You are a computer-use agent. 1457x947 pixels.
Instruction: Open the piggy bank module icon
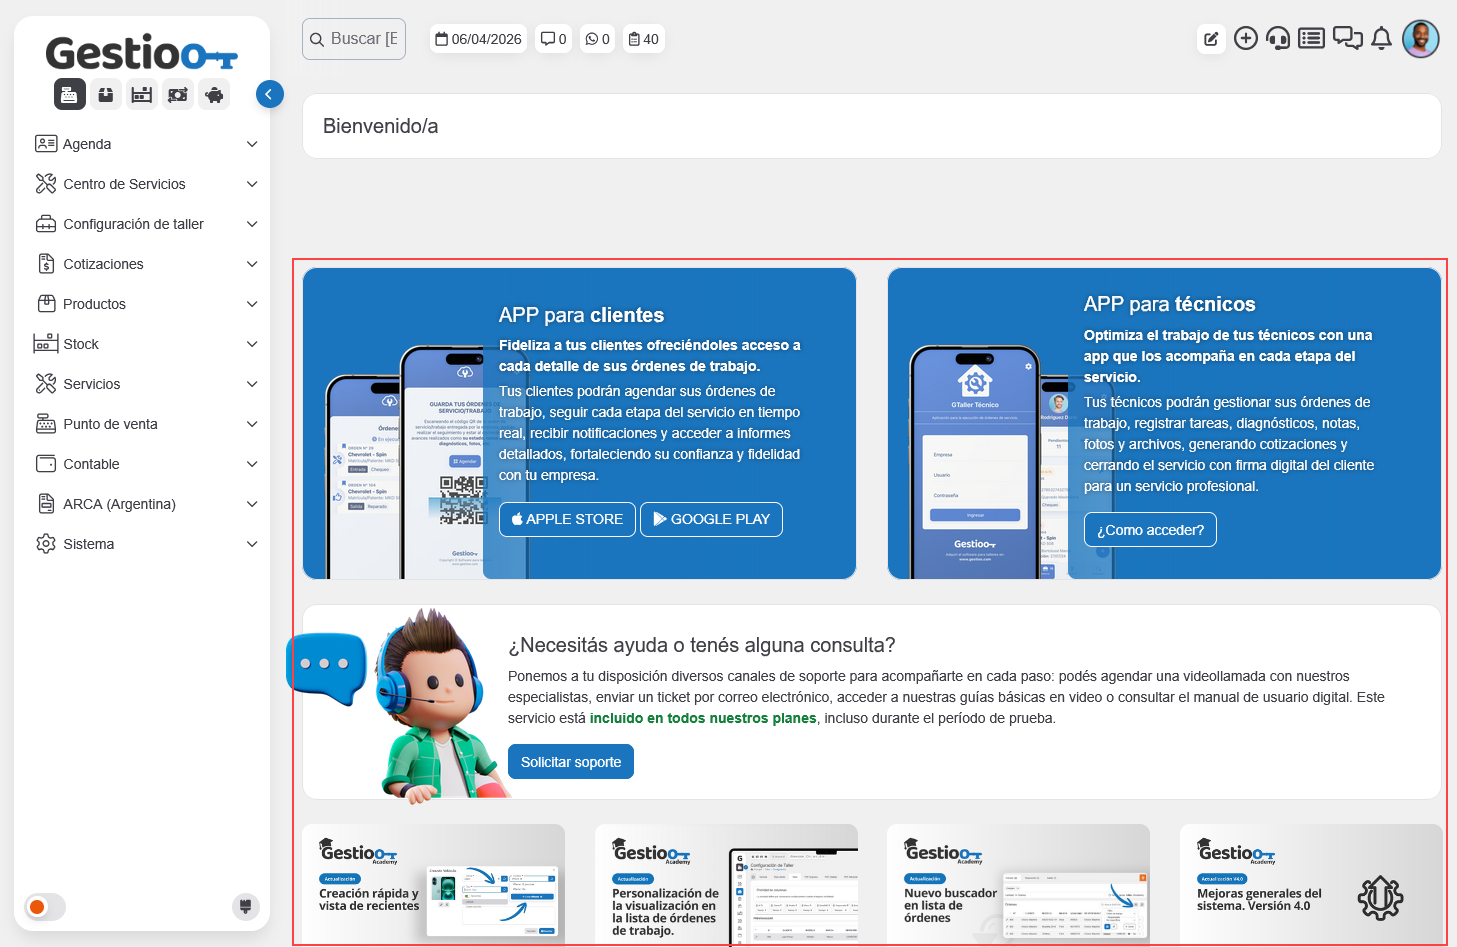coord(214,95)
